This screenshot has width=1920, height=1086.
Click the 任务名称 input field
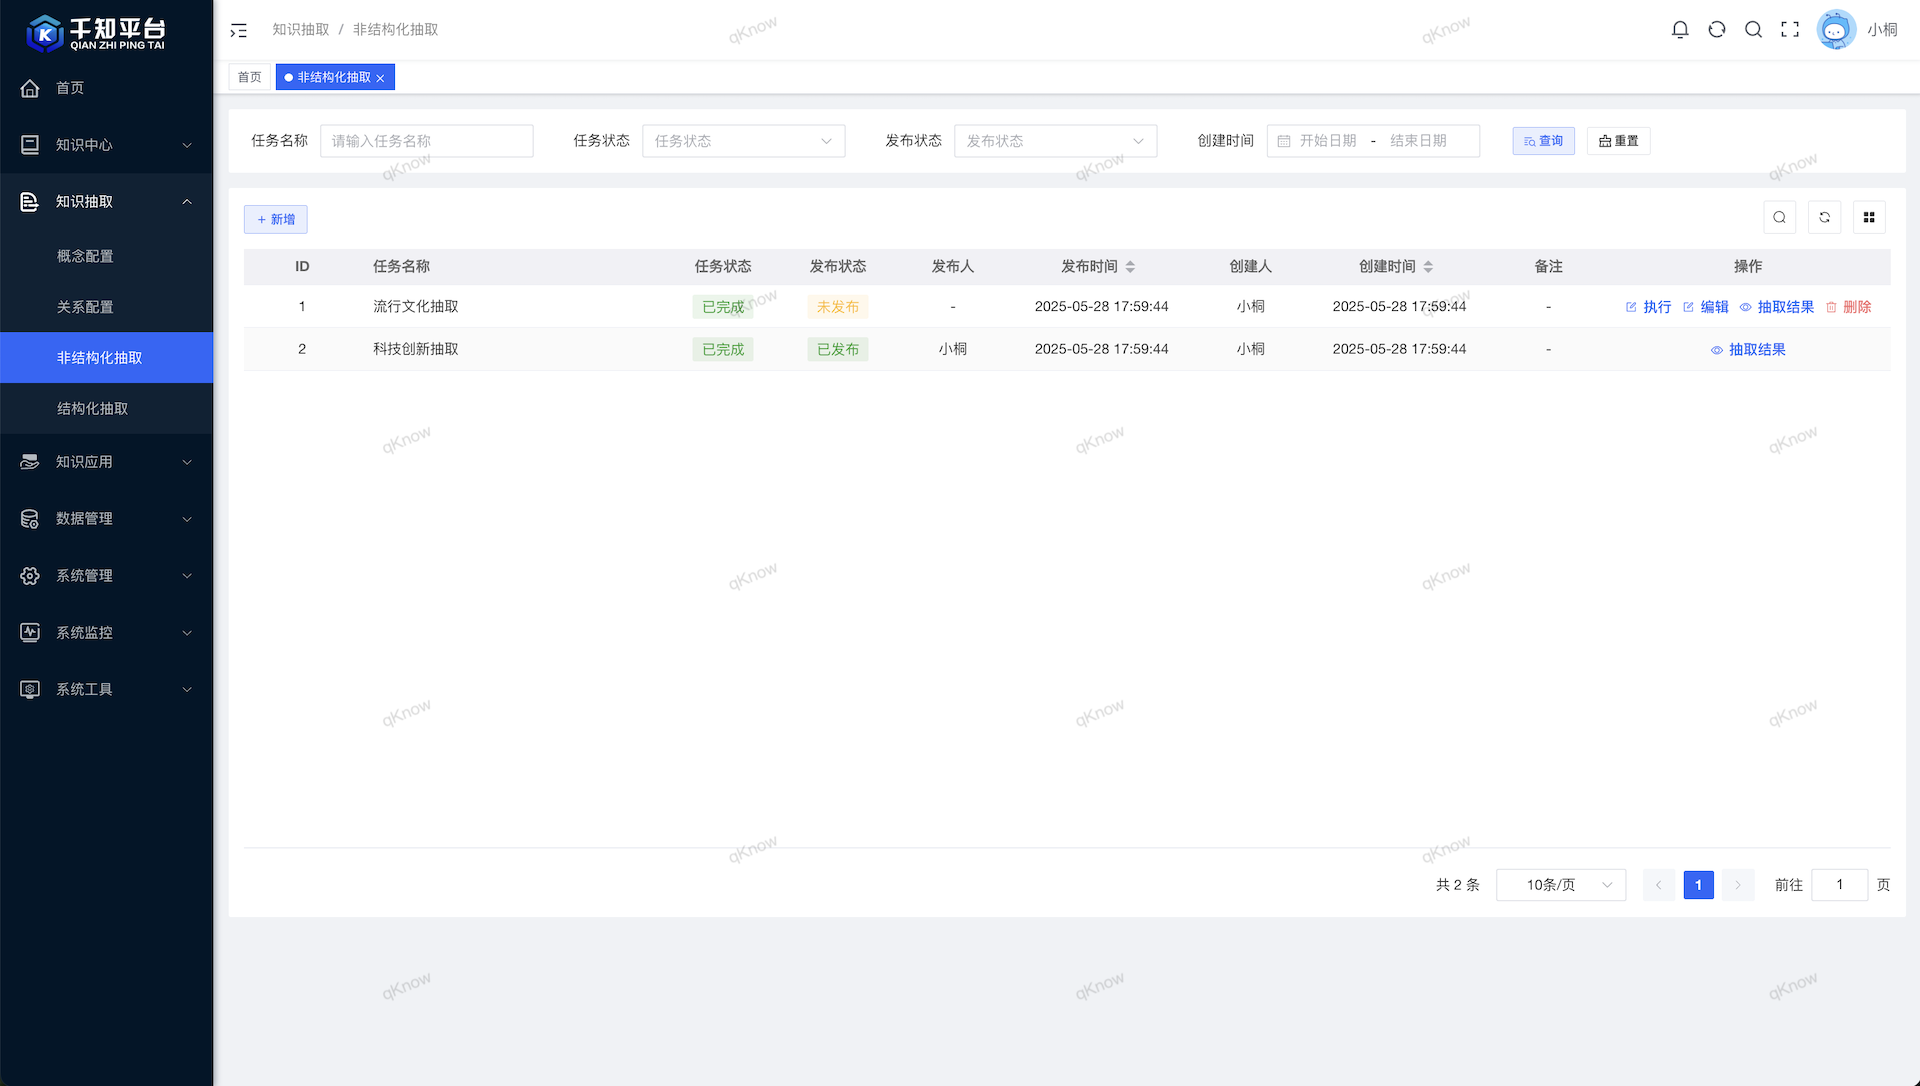(427, 140)
